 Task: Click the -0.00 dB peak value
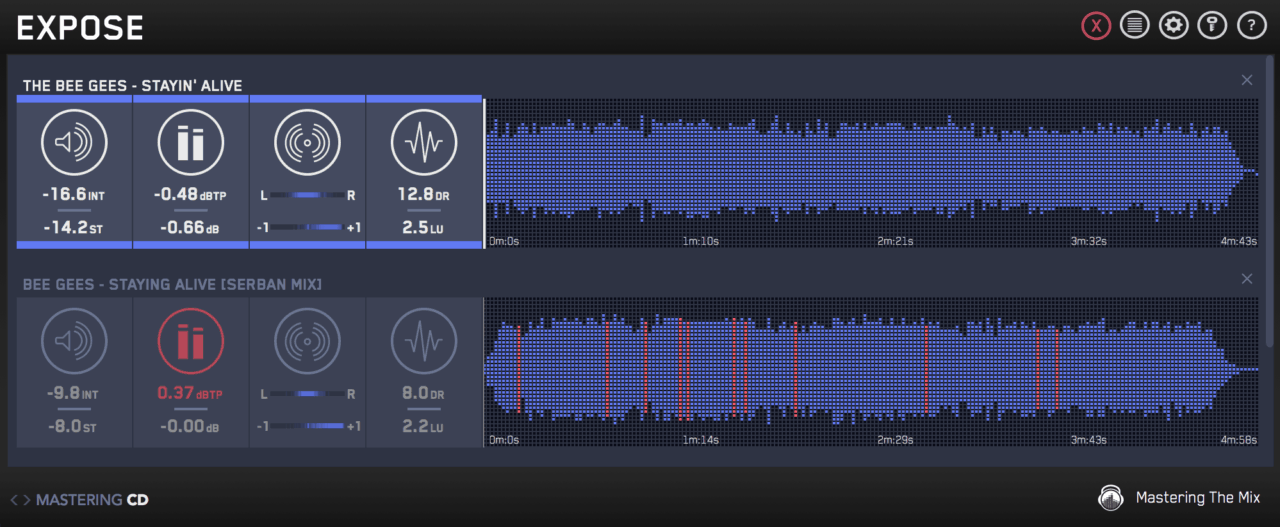[191, 425]
